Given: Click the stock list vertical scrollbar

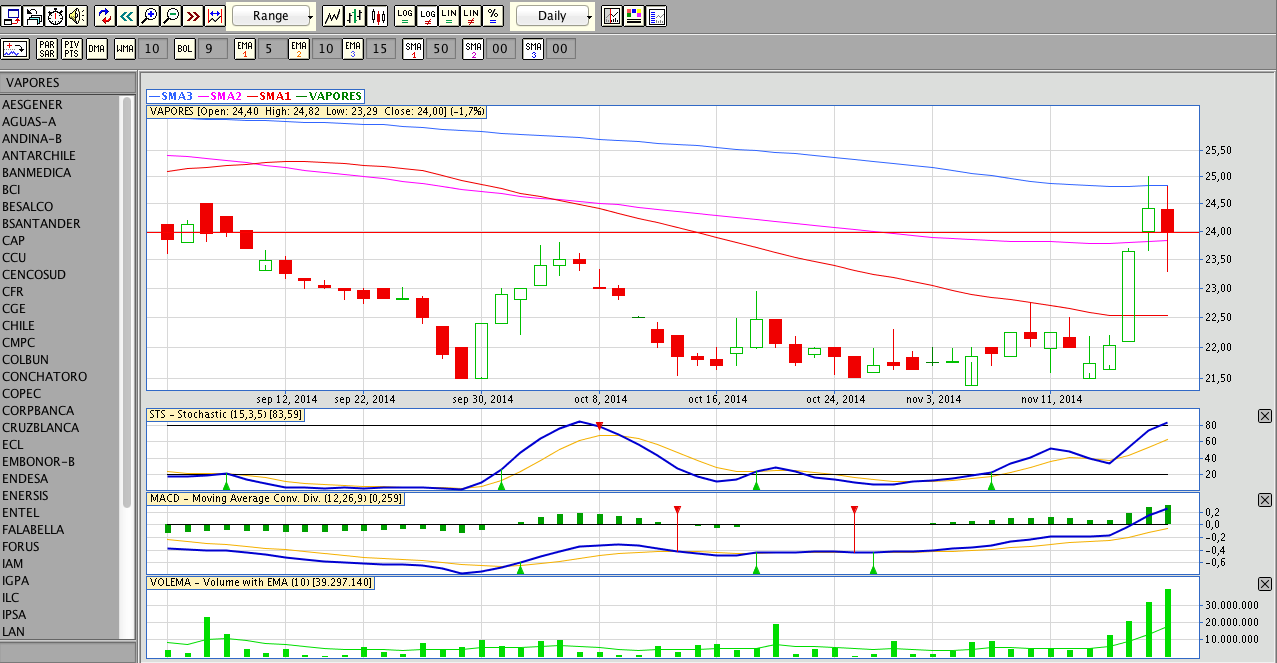Looking at the screenshot, I should click(x=127, y=300).
